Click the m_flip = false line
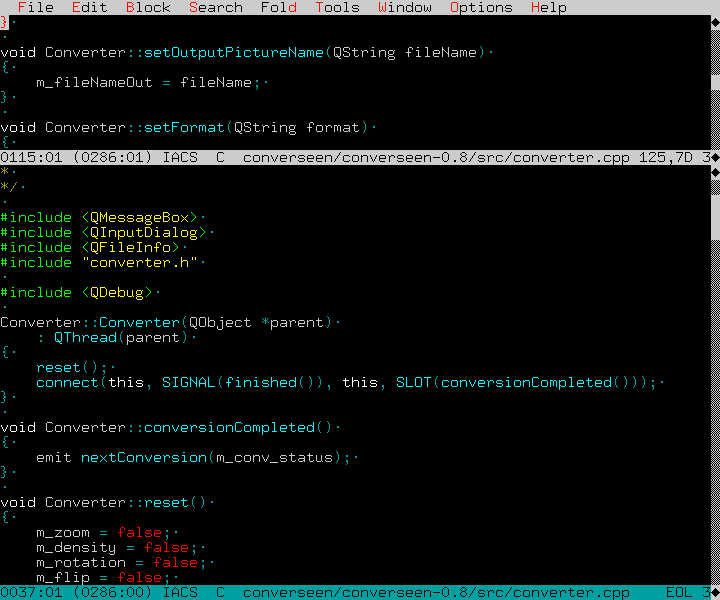This screenshot has height=600, width=720. click(103, 578)
